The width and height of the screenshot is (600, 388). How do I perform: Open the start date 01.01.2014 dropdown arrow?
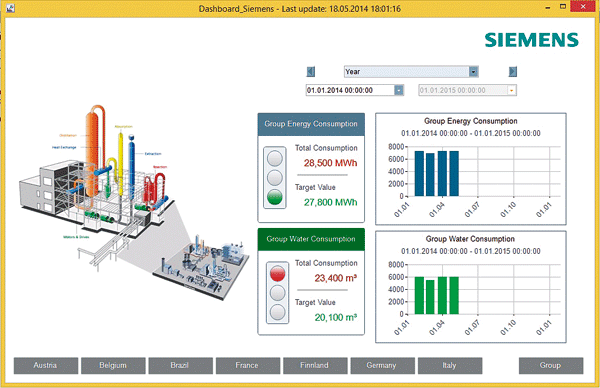[399, 90]
